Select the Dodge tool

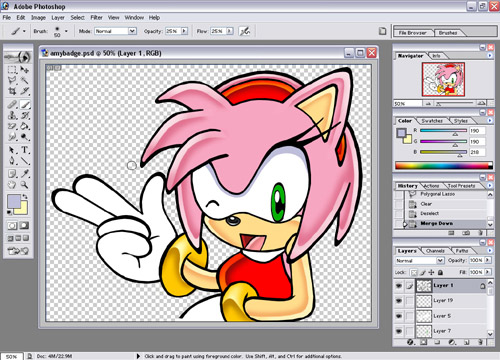point(24,137)
